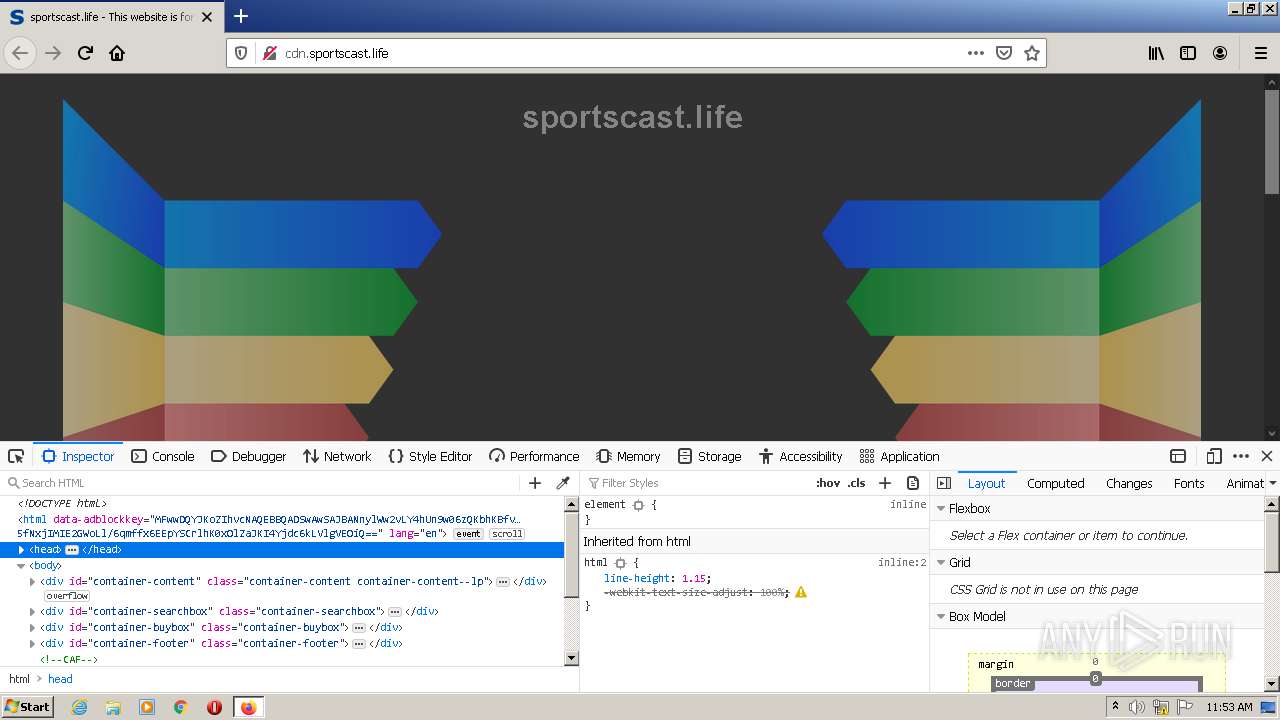This screenshot has height=720, width=1280.
Task: Open the DevTools three-dot customize menu
Action: pos(1241,456)
